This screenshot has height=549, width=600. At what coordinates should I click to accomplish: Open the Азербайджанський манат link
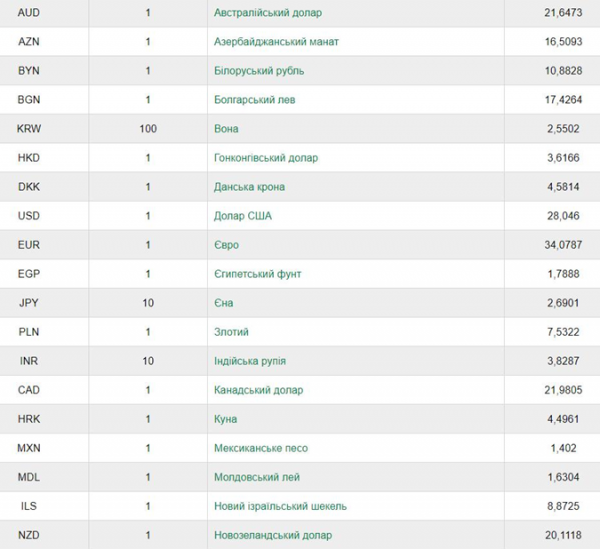(276, 41)
